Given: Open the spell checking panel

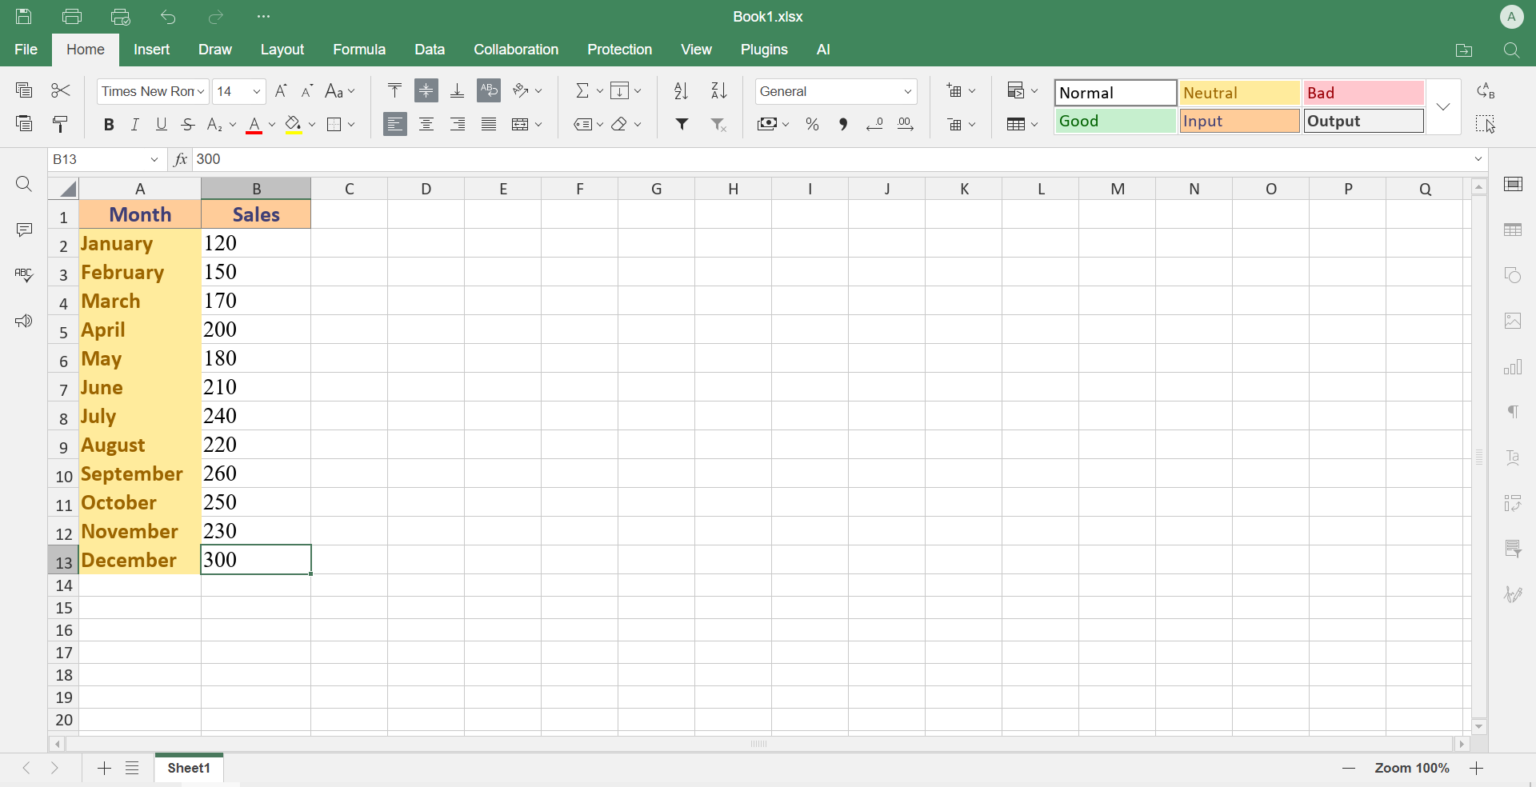Looking at the screenshot, I should [23, 275].
